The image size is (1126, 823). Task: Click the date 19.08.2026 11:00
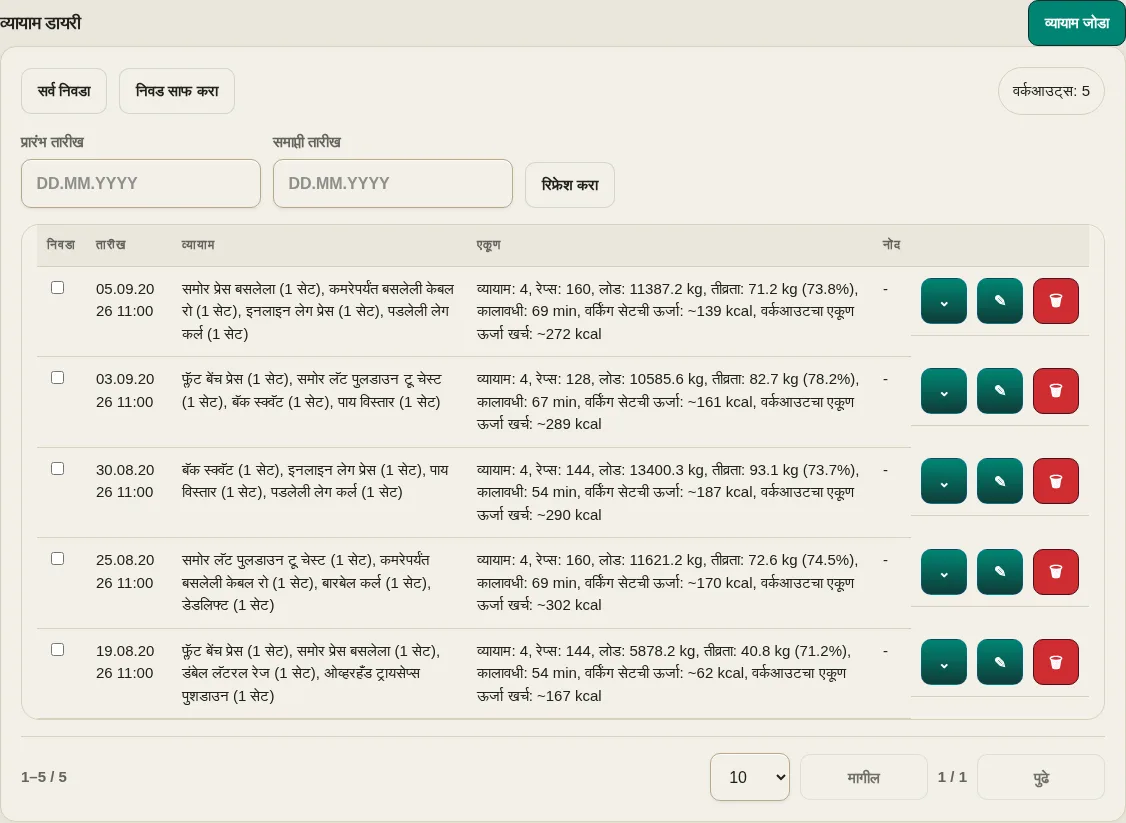tap(125, 662)
